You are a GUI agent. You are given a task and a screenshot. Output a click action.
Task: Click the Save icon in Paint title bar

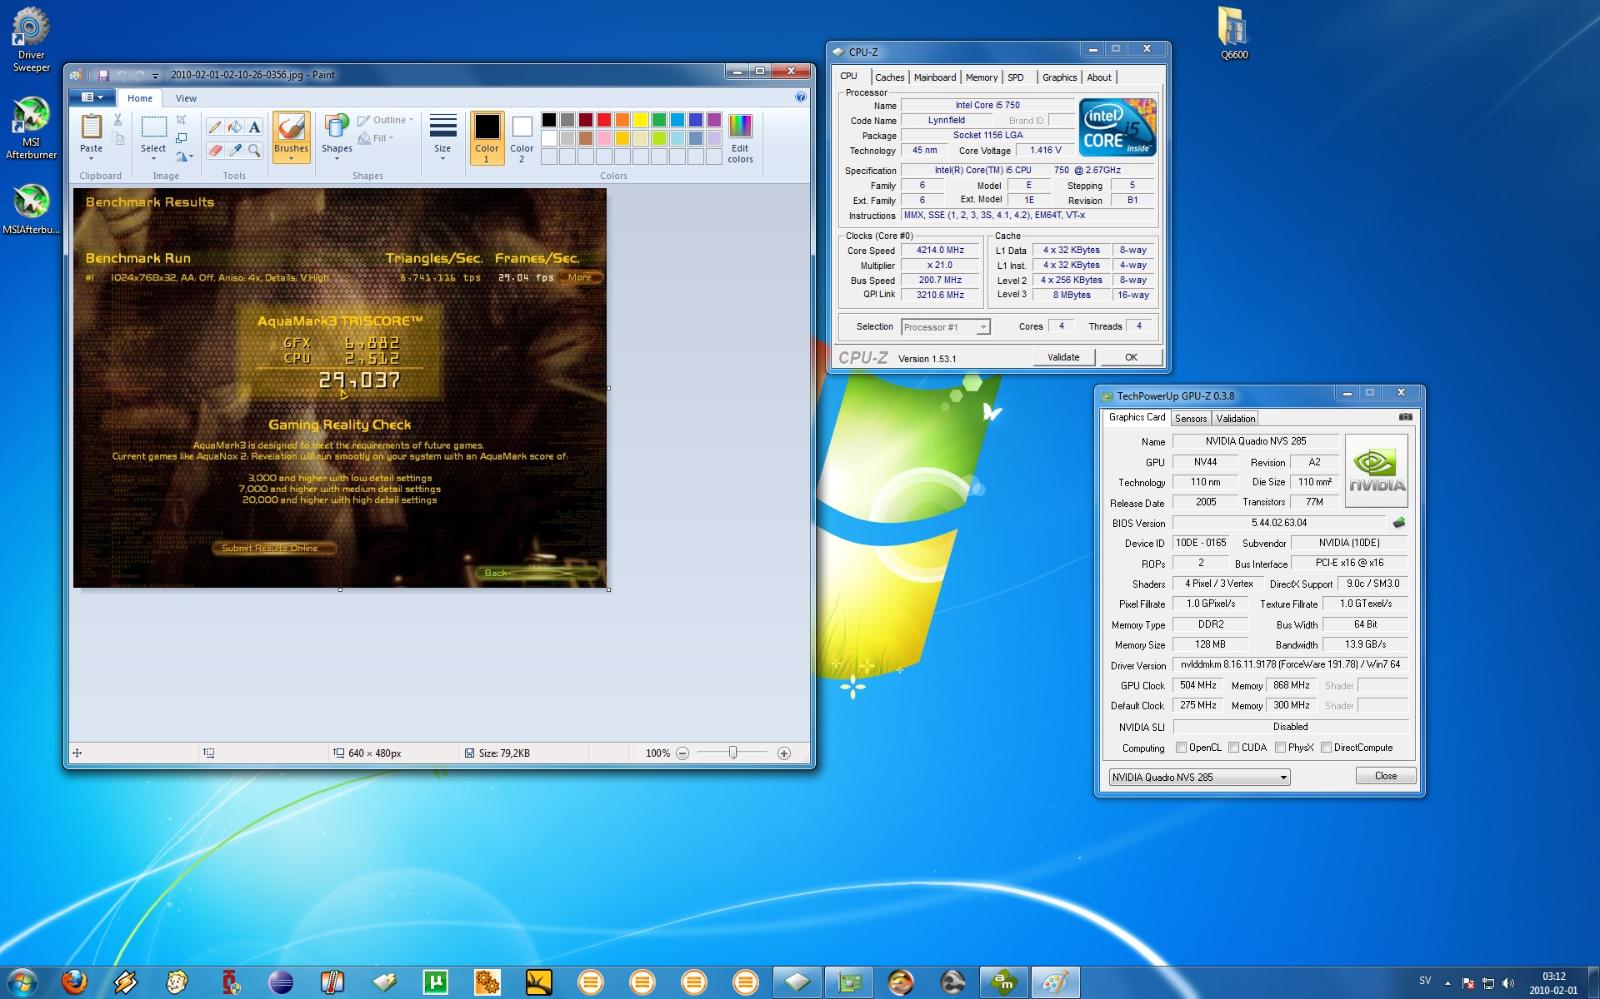tap(102, 75)
